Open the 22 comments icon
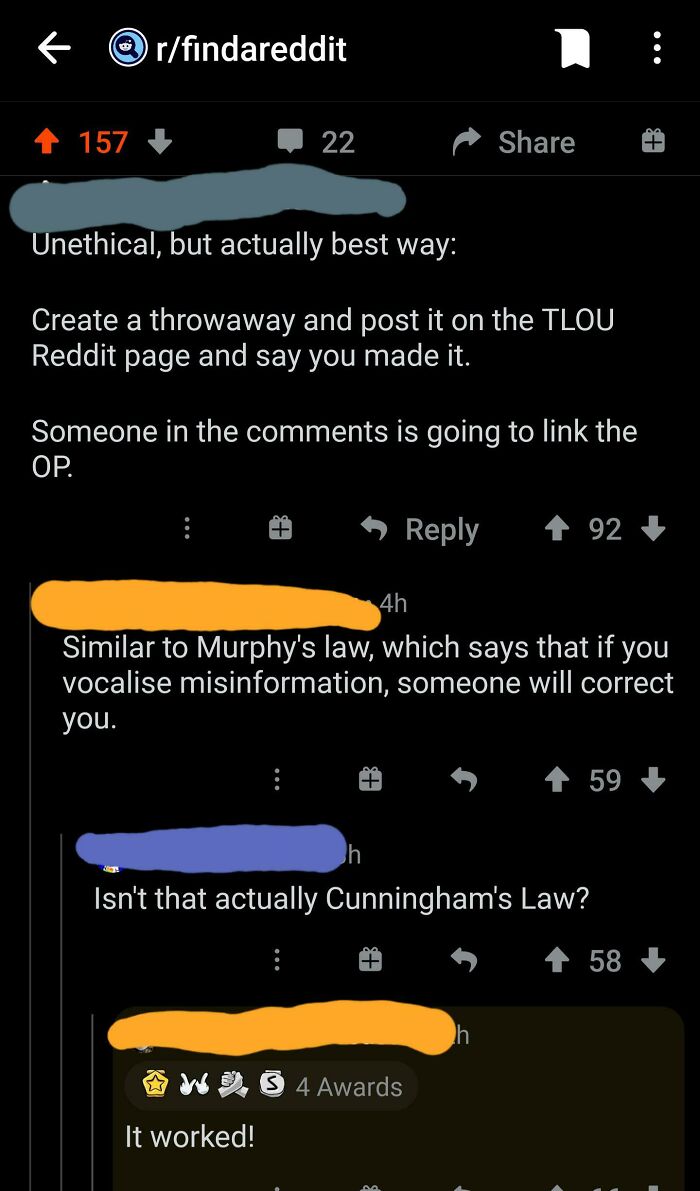Image resolution: width=700 pixels, height=1191 pixels. [290, 141]
